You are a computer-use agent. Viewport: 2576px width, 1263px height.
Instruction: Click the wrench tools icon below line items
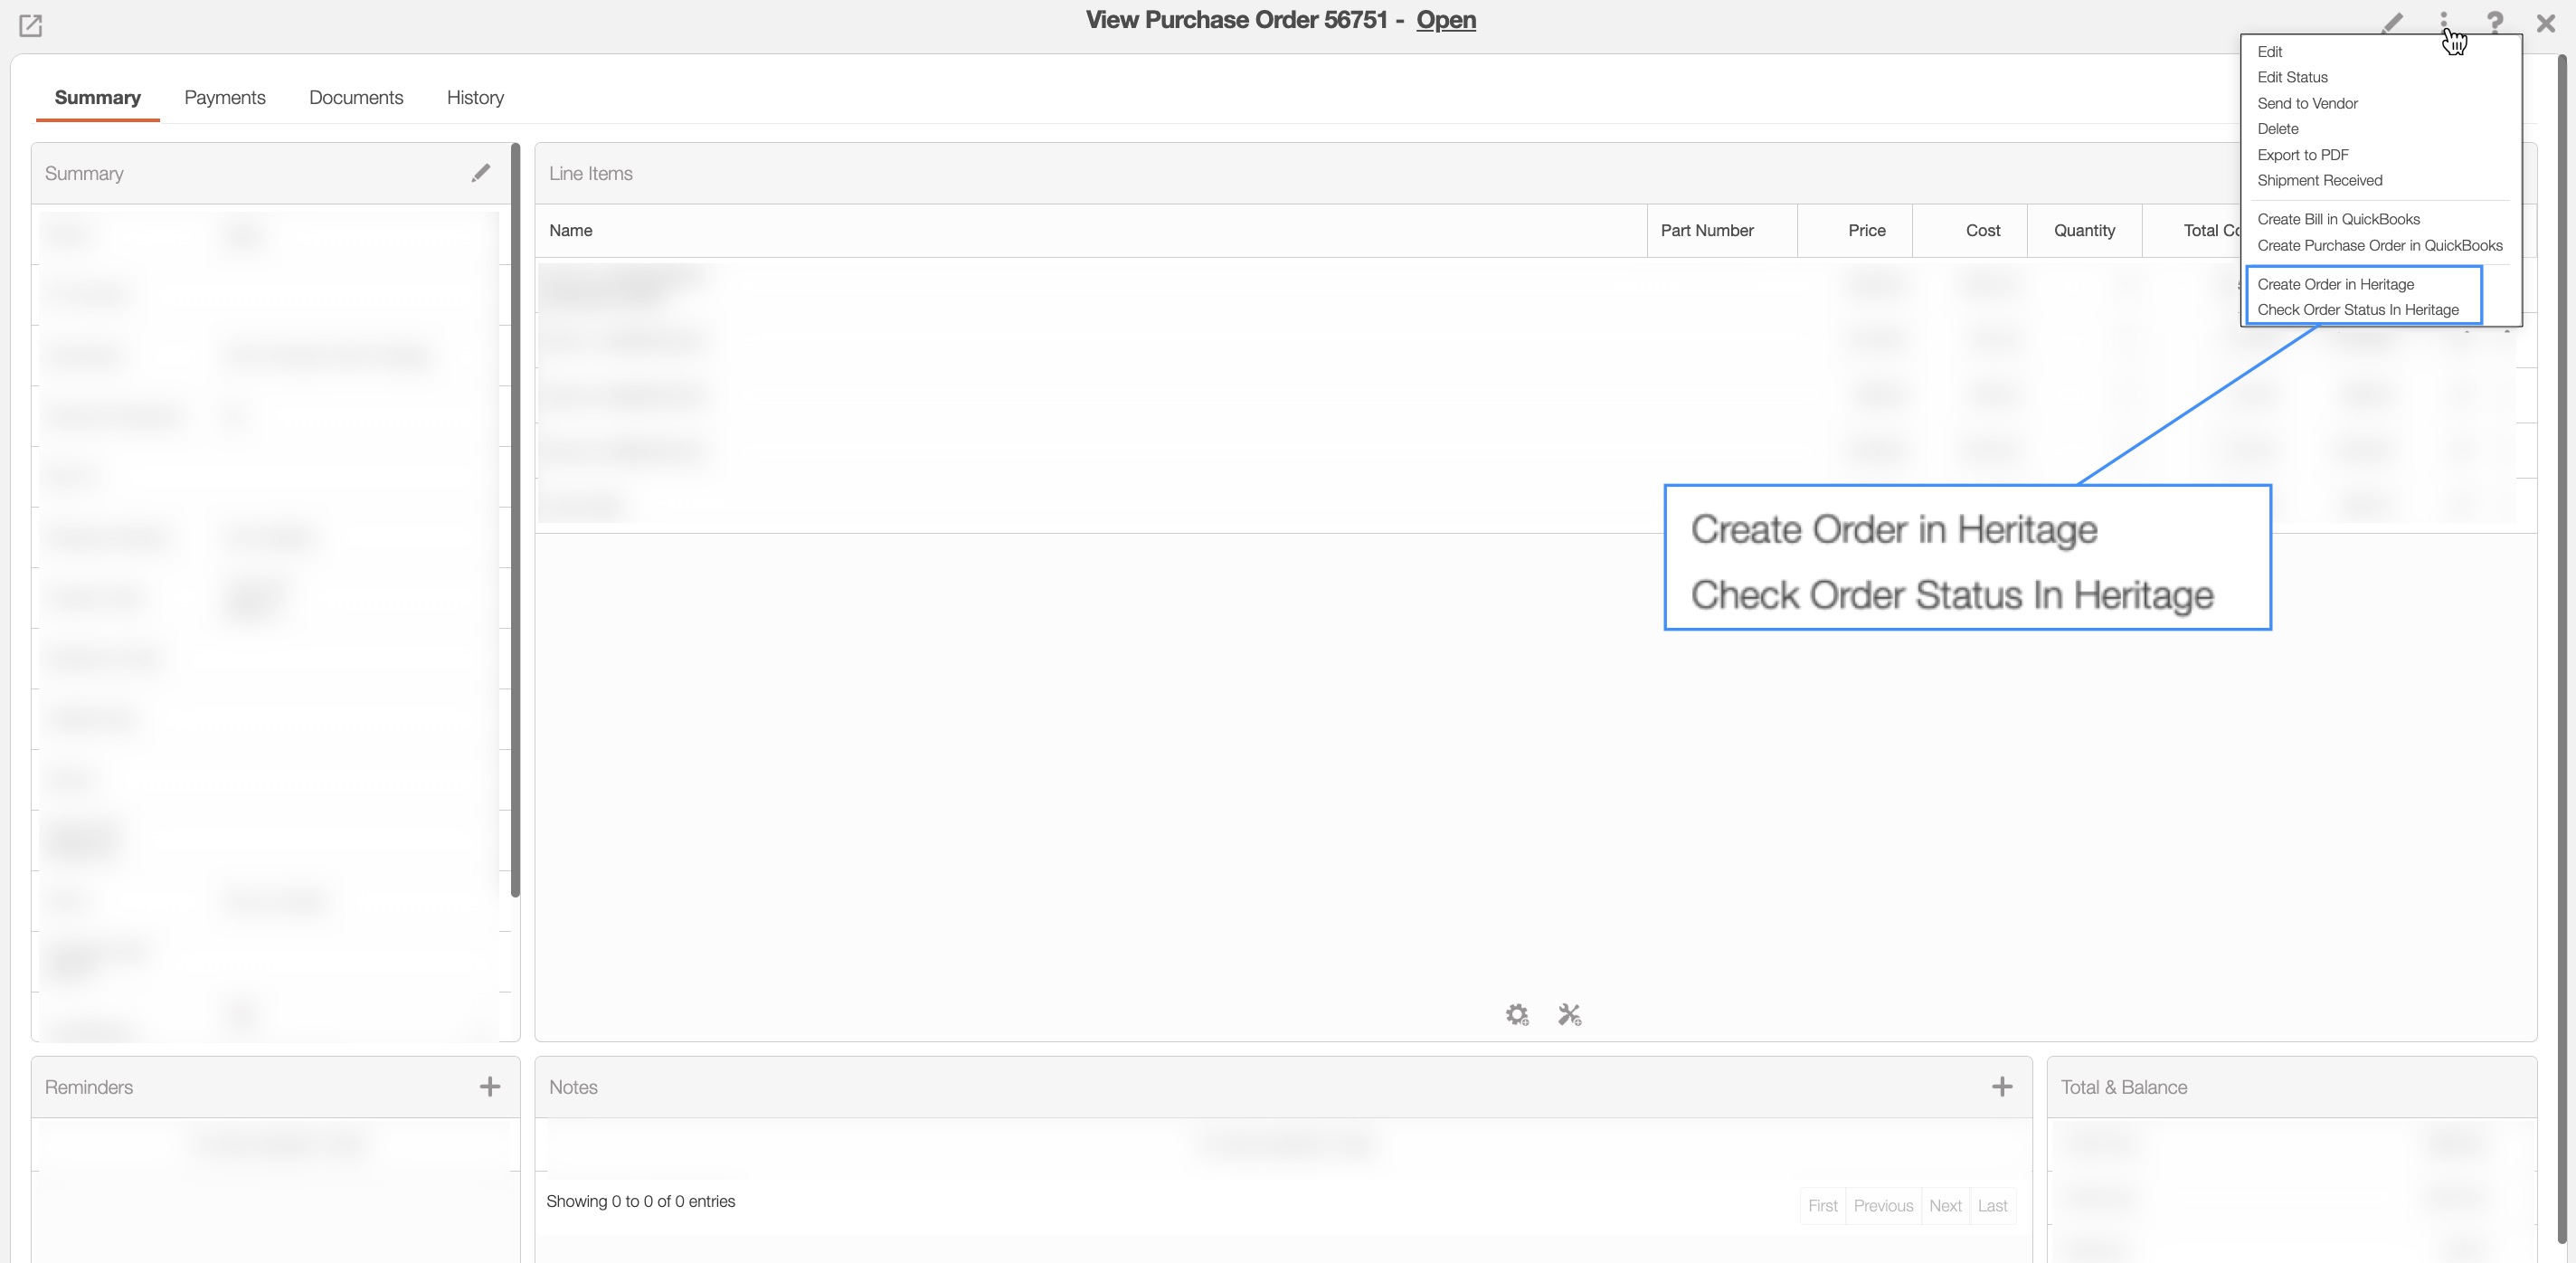1569,1015
